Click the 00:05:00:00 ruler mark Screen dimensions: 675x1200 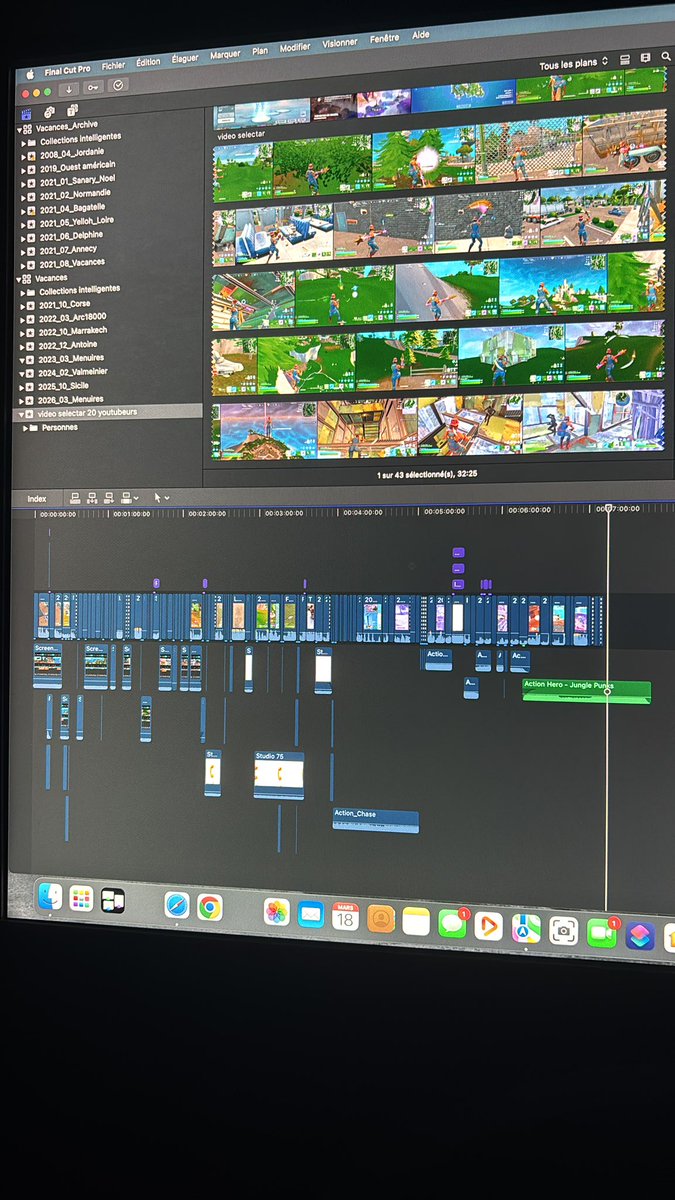444,511
